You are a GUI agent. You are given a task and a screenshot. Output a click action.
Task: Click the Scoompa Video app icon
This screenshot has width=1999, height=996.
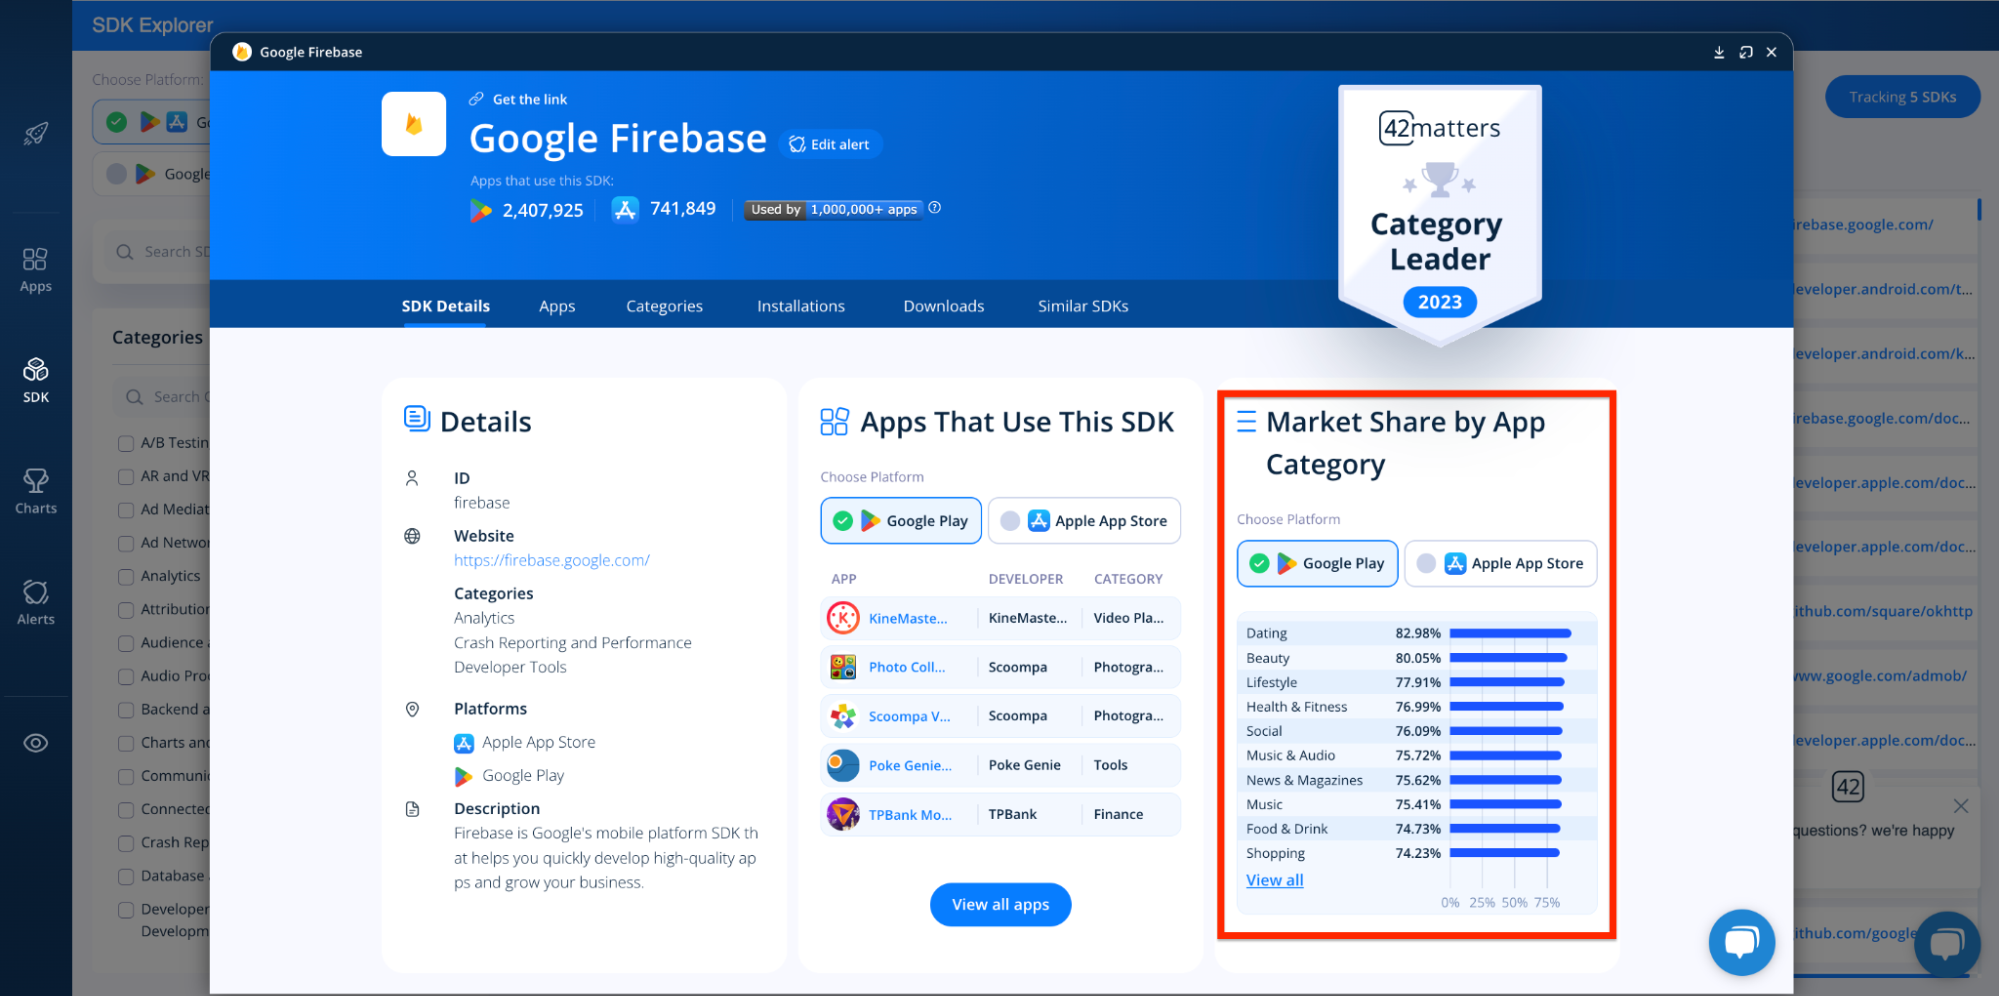pos(843,716)
